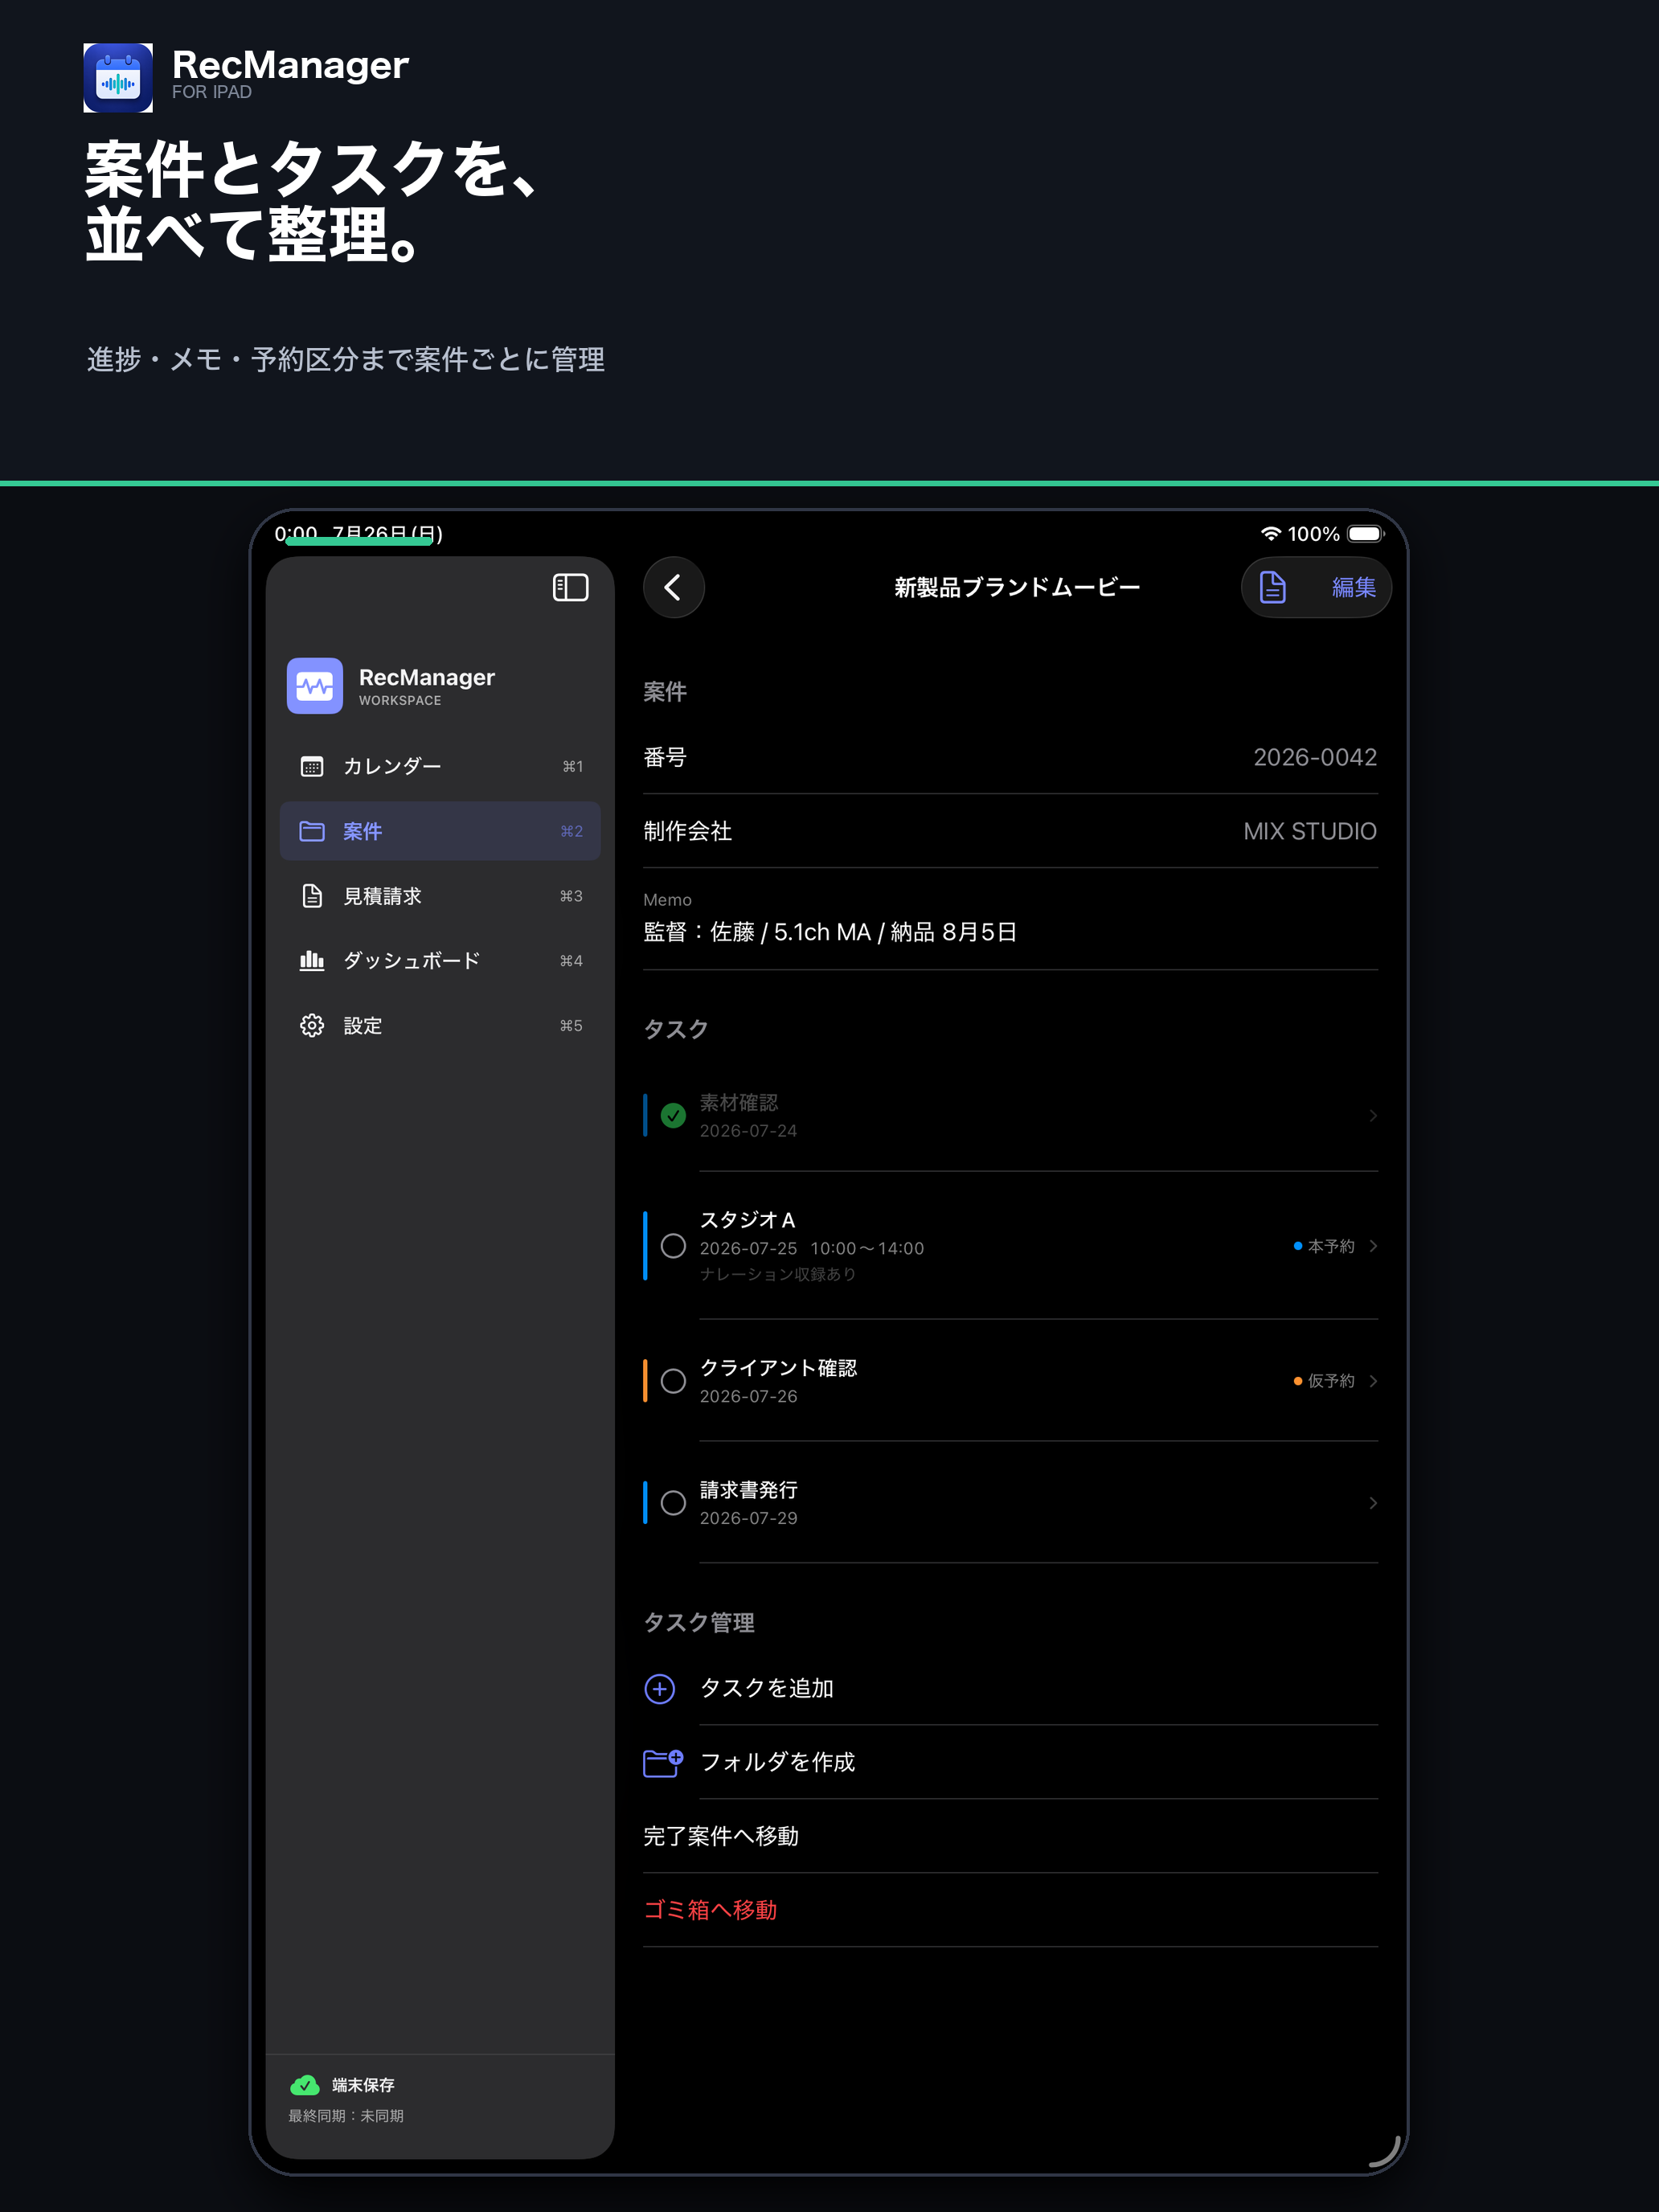The width and height of the screenshot is (1659, 2212).
Task: Click the title 新製品ブランドムービー
Action: tap(1017, 587)
